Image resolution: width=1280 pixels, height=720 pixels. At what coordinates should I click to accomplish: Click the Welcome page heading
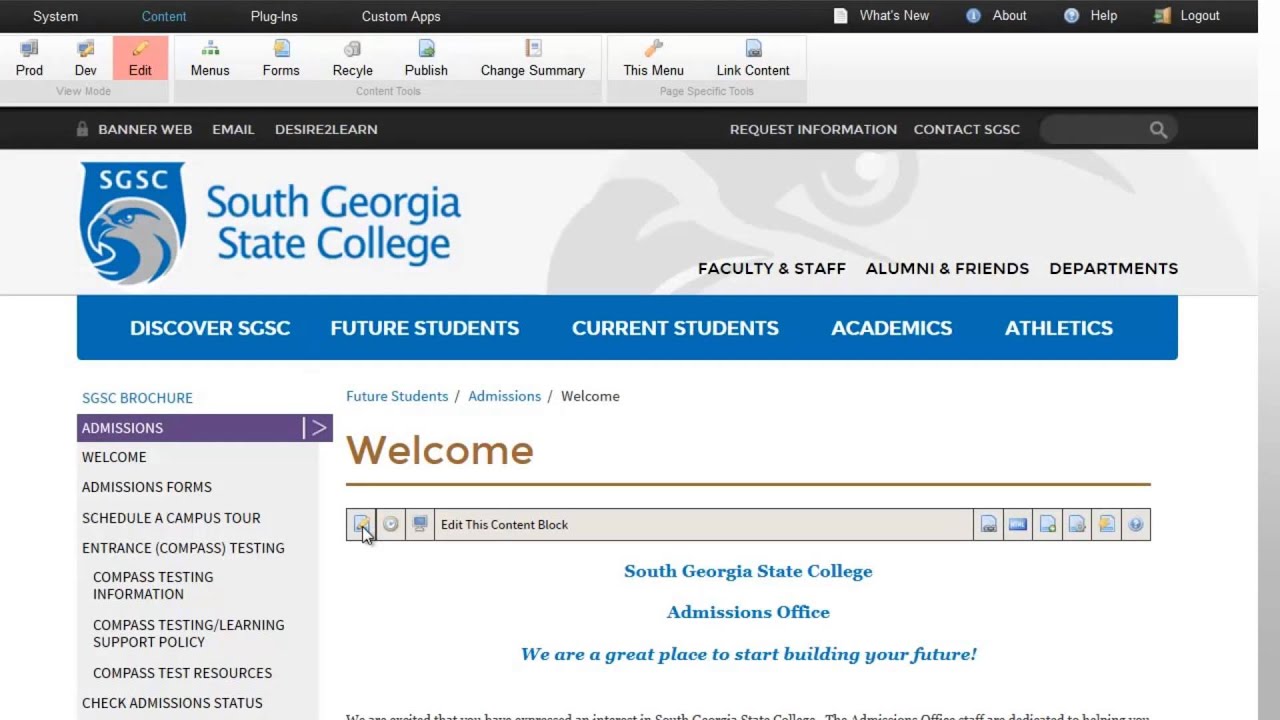tap(440, 451)
